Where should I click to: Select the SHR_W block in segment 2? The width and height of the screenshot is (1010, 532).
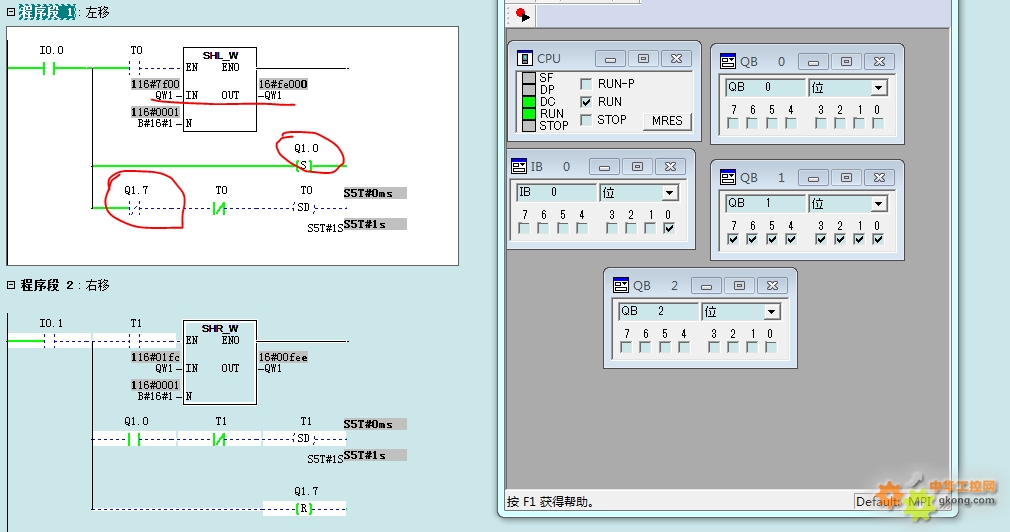tap(220, 363)
